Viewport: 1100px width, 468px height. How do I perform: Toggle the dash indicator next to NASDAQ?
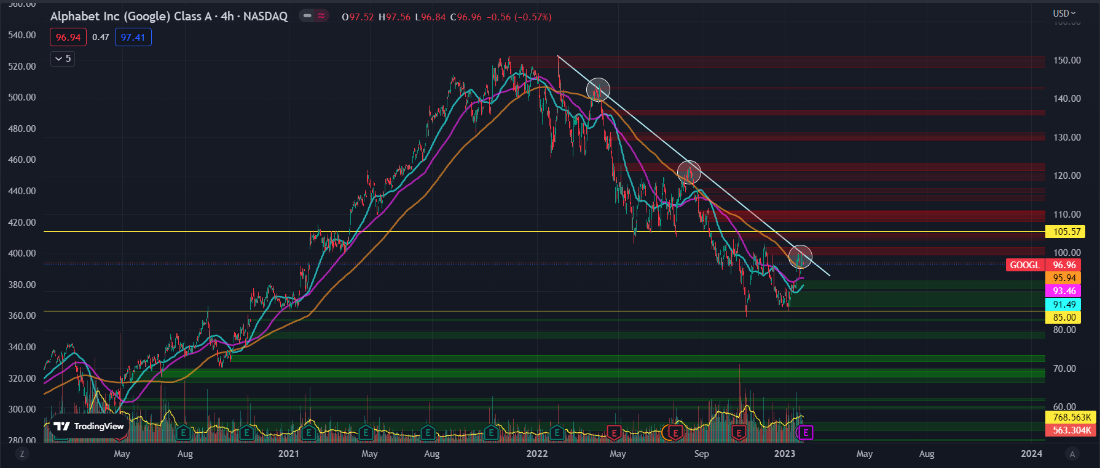point(307,17)
